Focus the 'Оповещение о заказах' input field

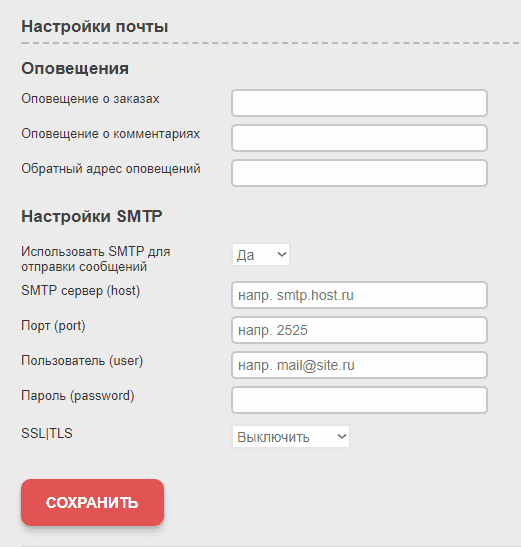pyautogui.click(x=359, y=103)
